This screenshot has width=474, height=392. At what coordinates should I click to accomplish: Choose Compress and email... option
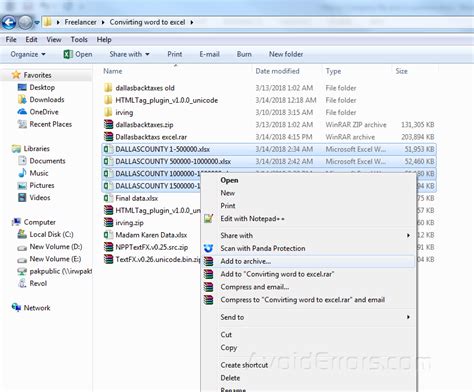coord(255,287)
